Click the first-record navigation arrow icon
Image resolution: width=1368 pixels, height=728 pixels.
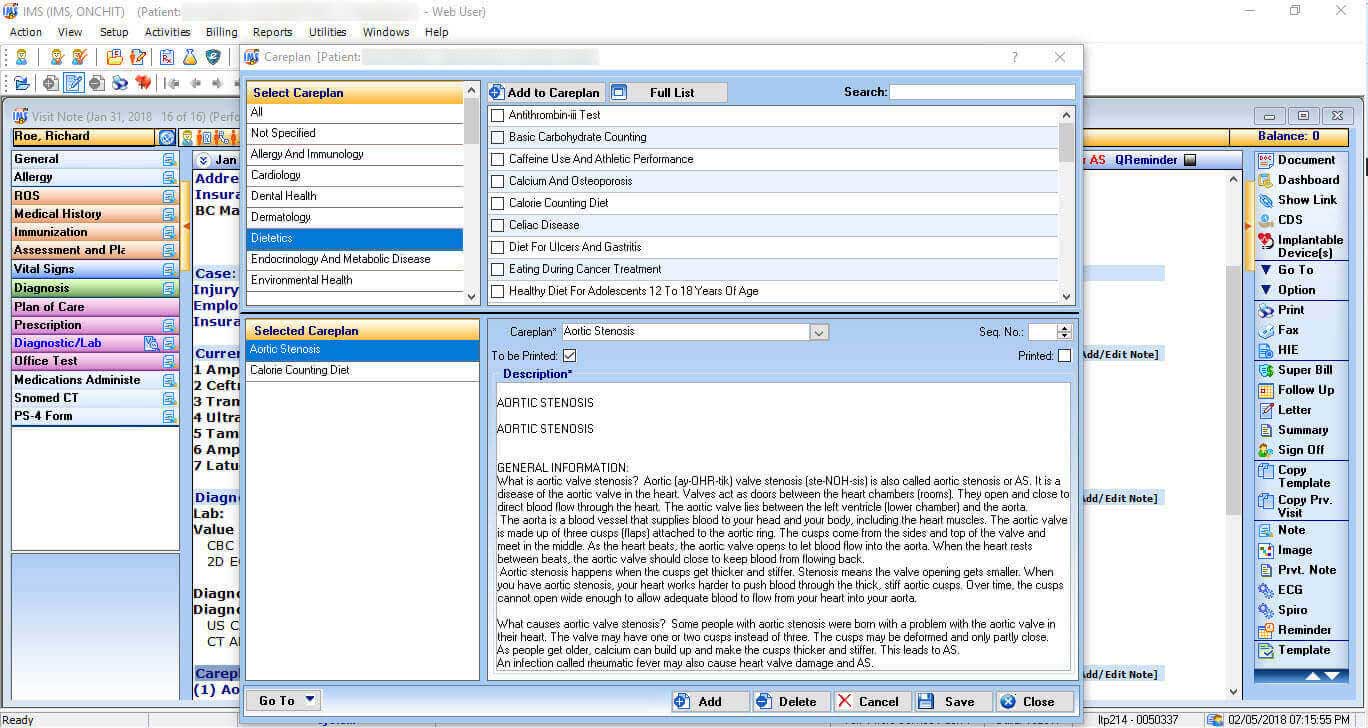(172, 83)
